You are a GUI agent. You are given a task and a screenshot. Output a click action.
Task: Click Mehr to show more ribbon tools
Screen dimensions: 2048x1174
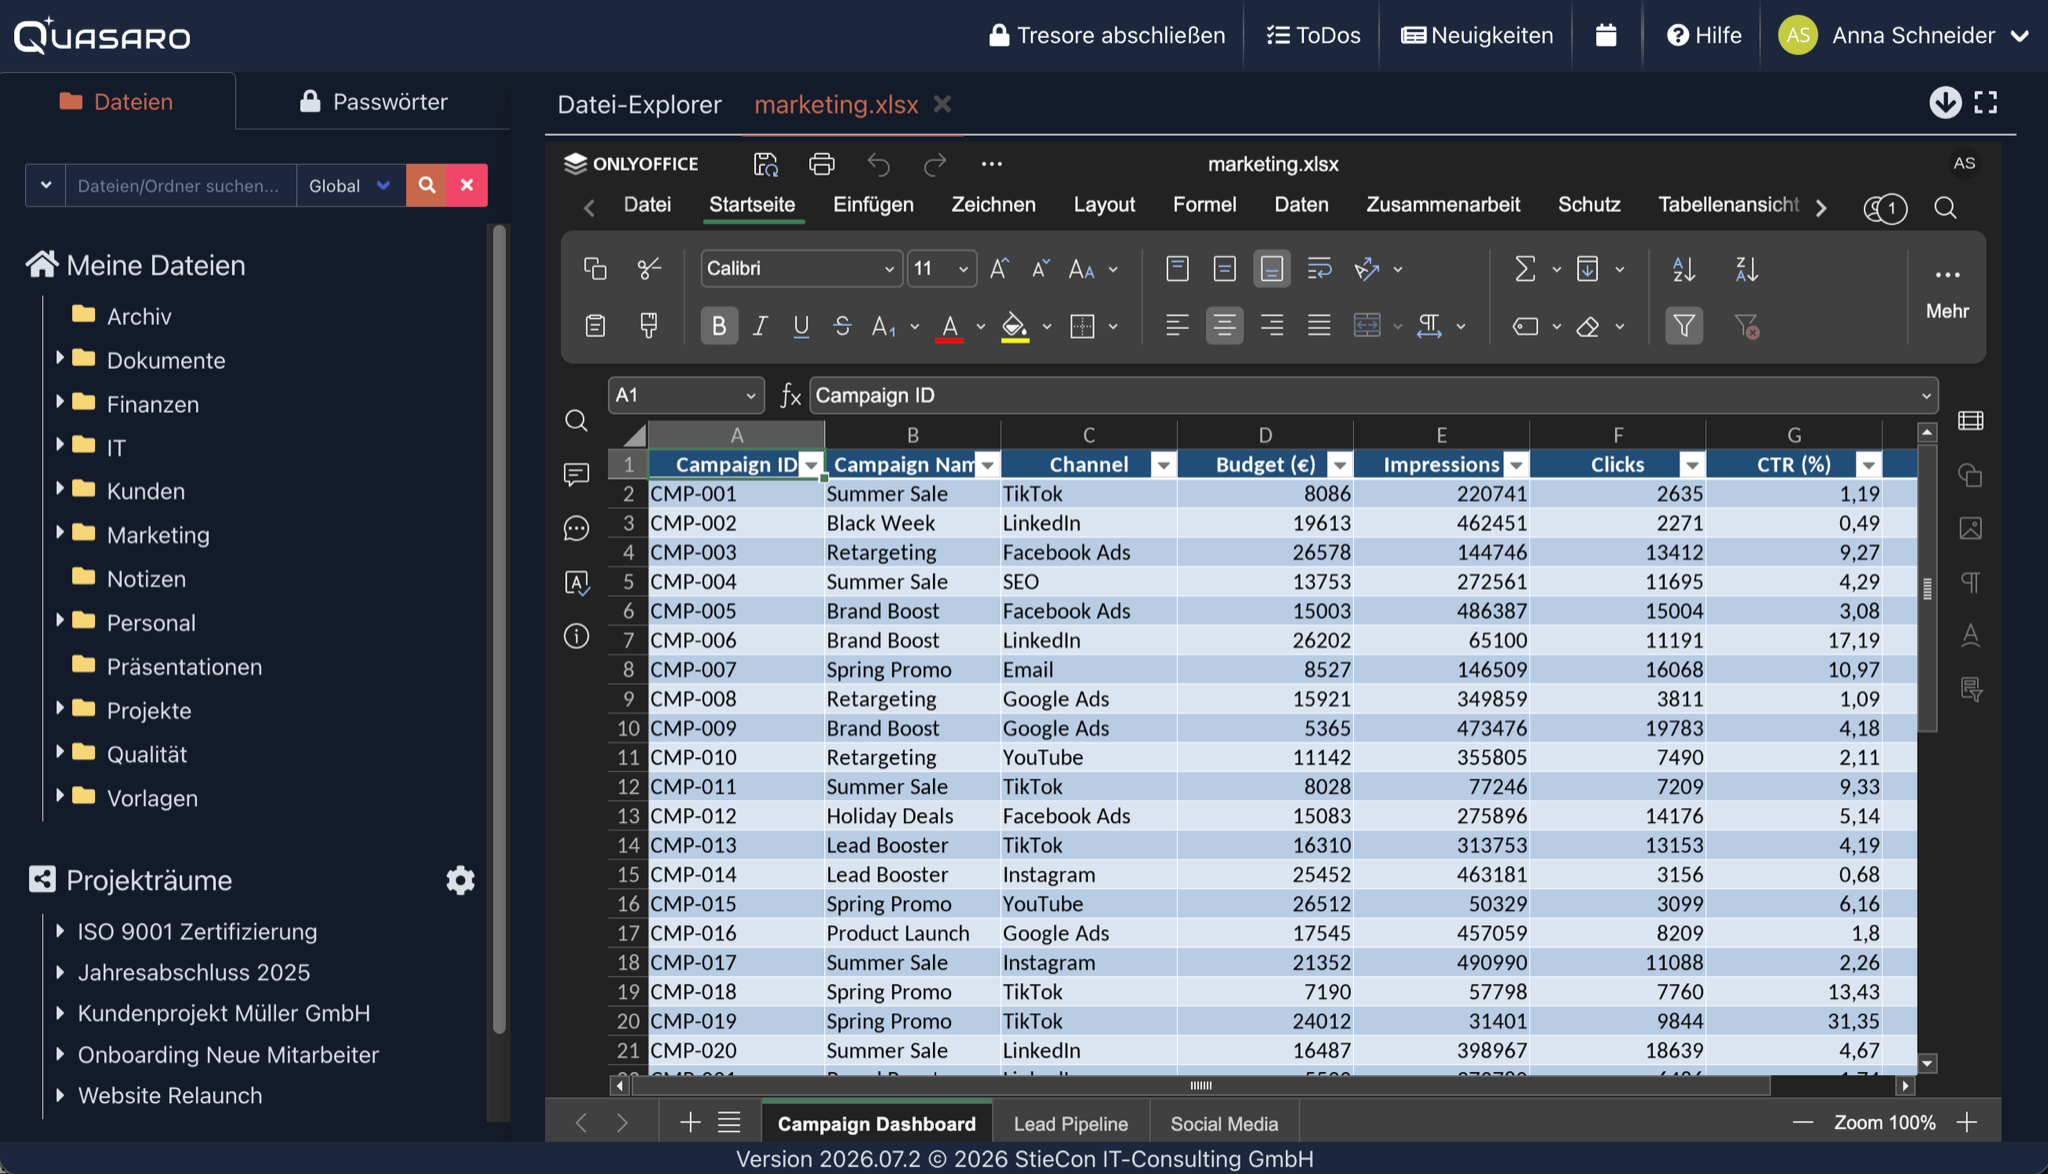click(x=1947, y=292)
